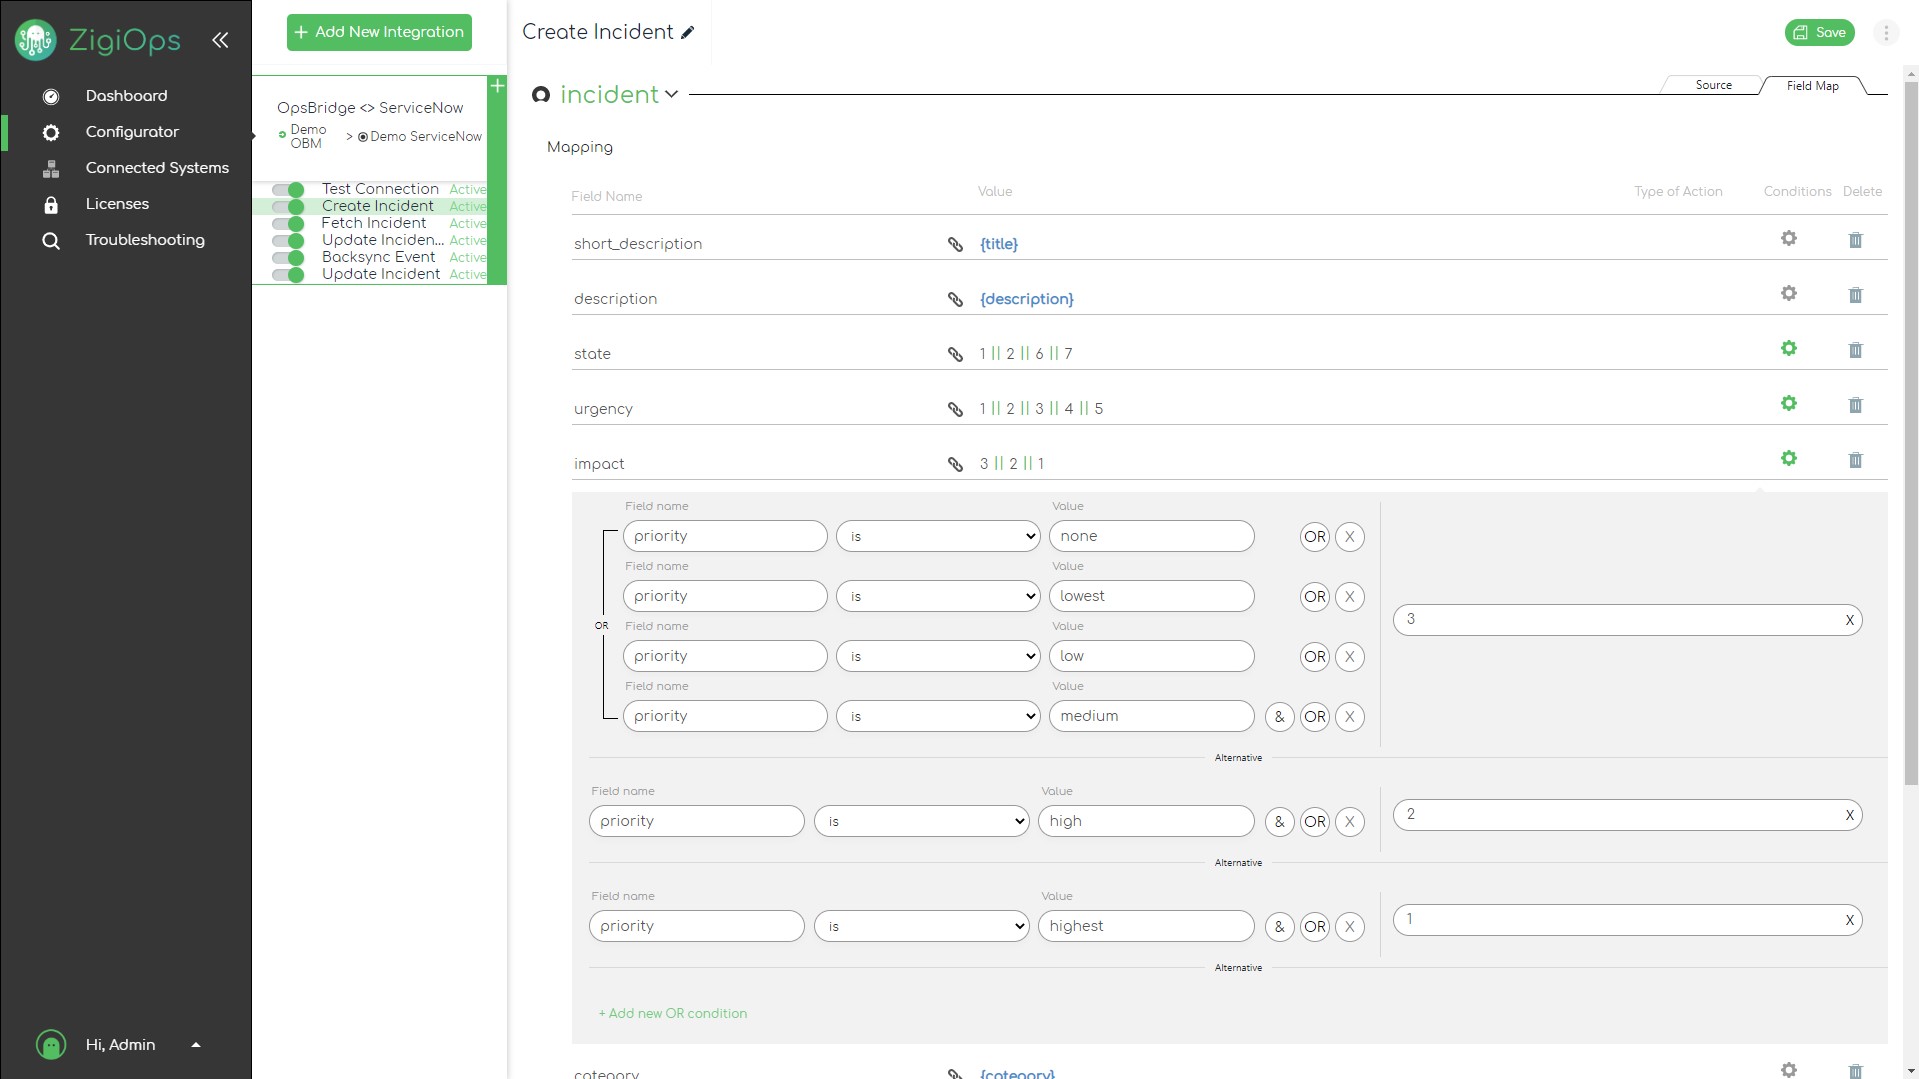Click Add new OR condition link
This screenshot has width=1919, height=1079.
pyautogui.click(x=672, y=1014)
